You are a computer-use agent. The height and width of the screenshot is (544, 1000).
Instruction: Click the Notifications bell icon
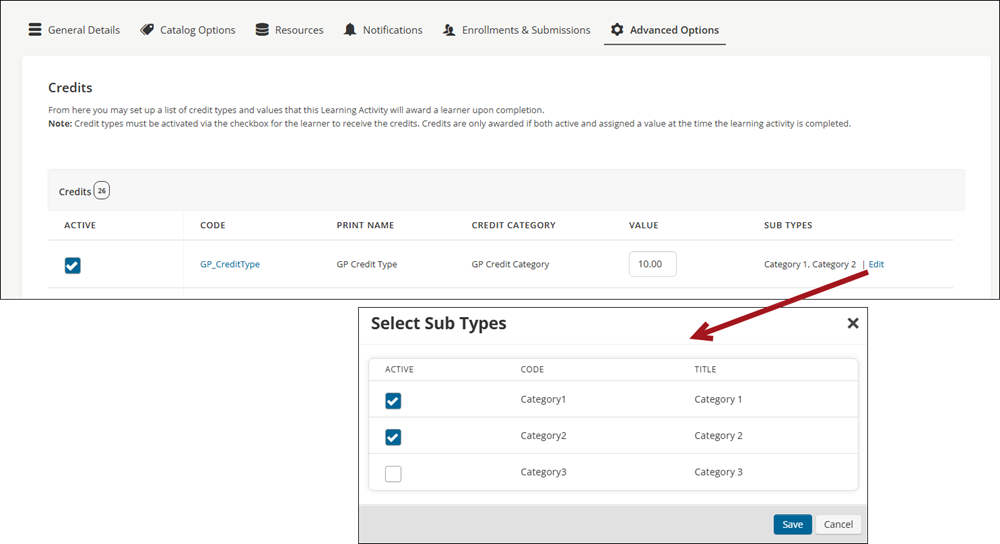[x=350, y=29]
